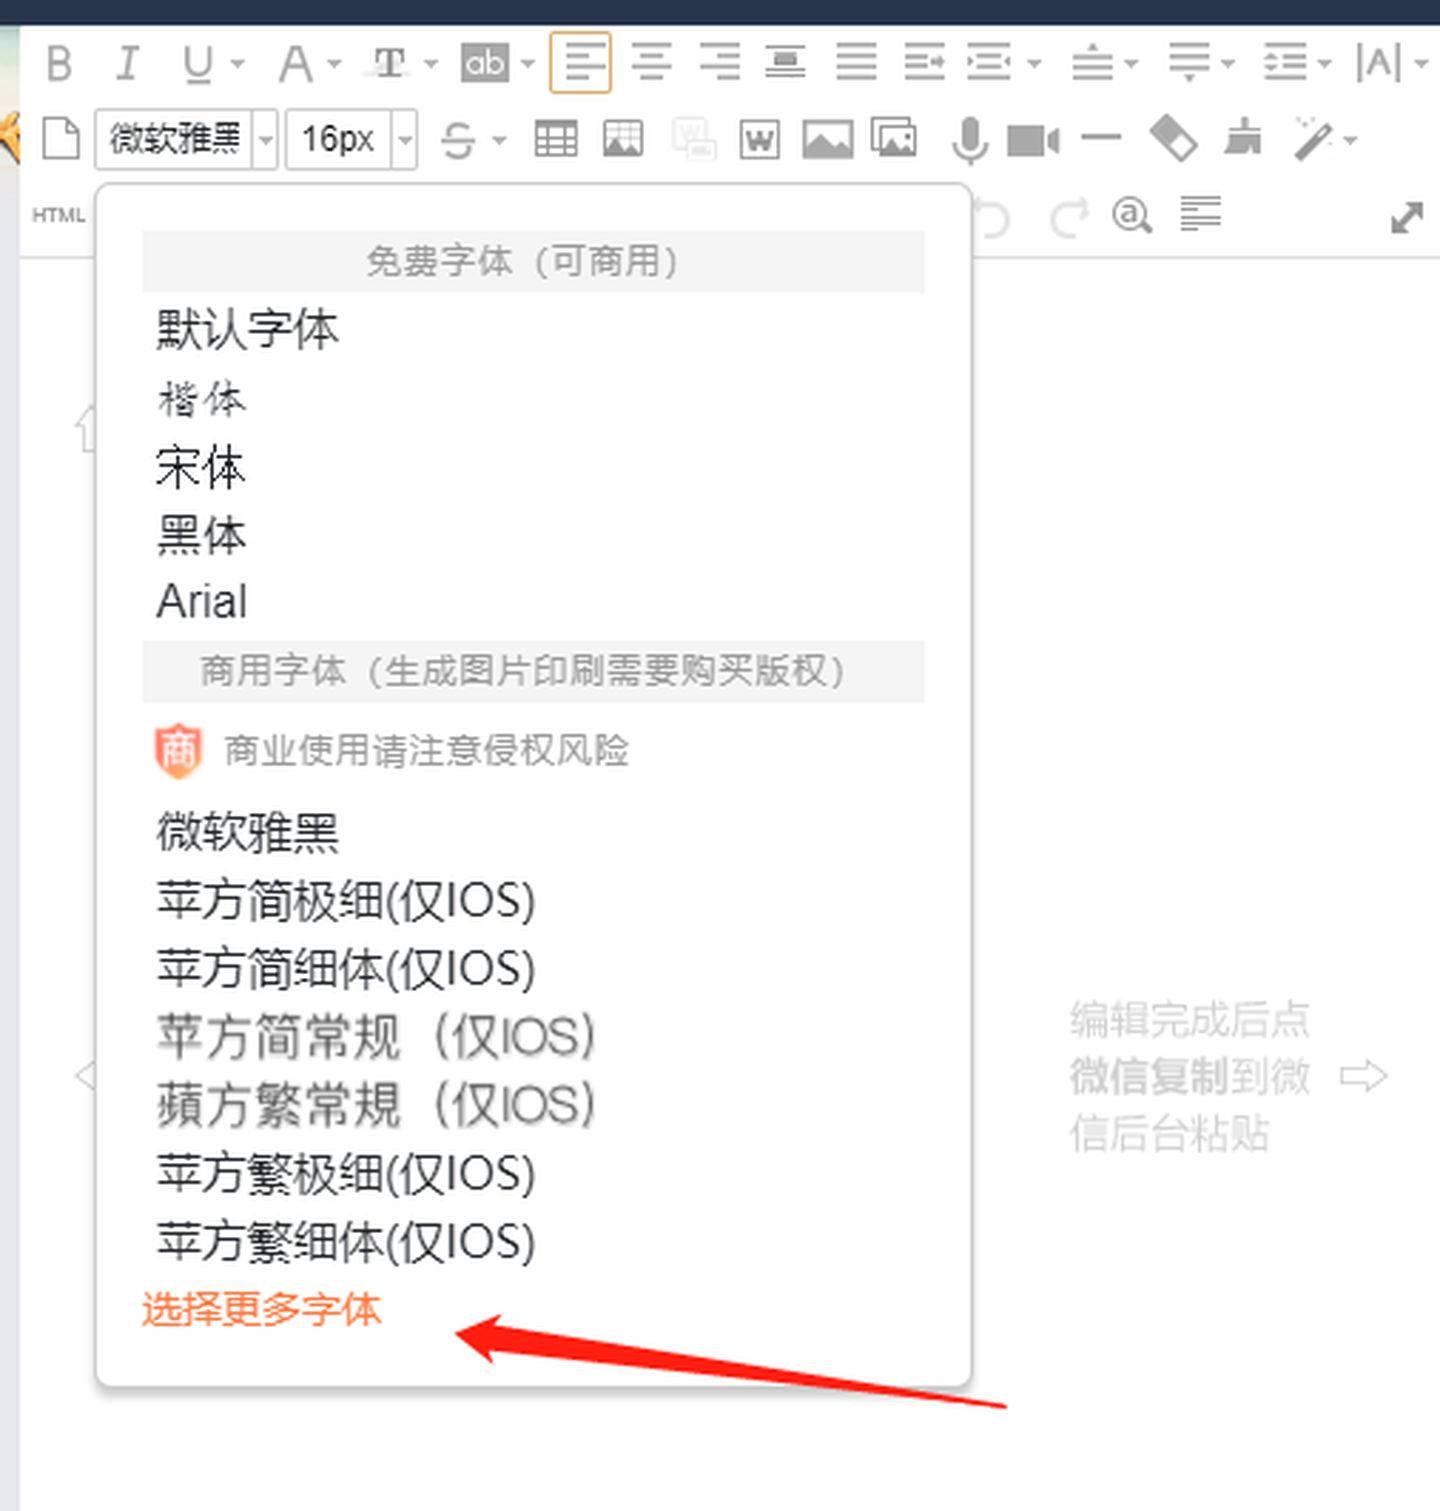The image size is (1440, 1511).
Task: Insert a video
Action: pyautogui.click(x=1033, y=140)
